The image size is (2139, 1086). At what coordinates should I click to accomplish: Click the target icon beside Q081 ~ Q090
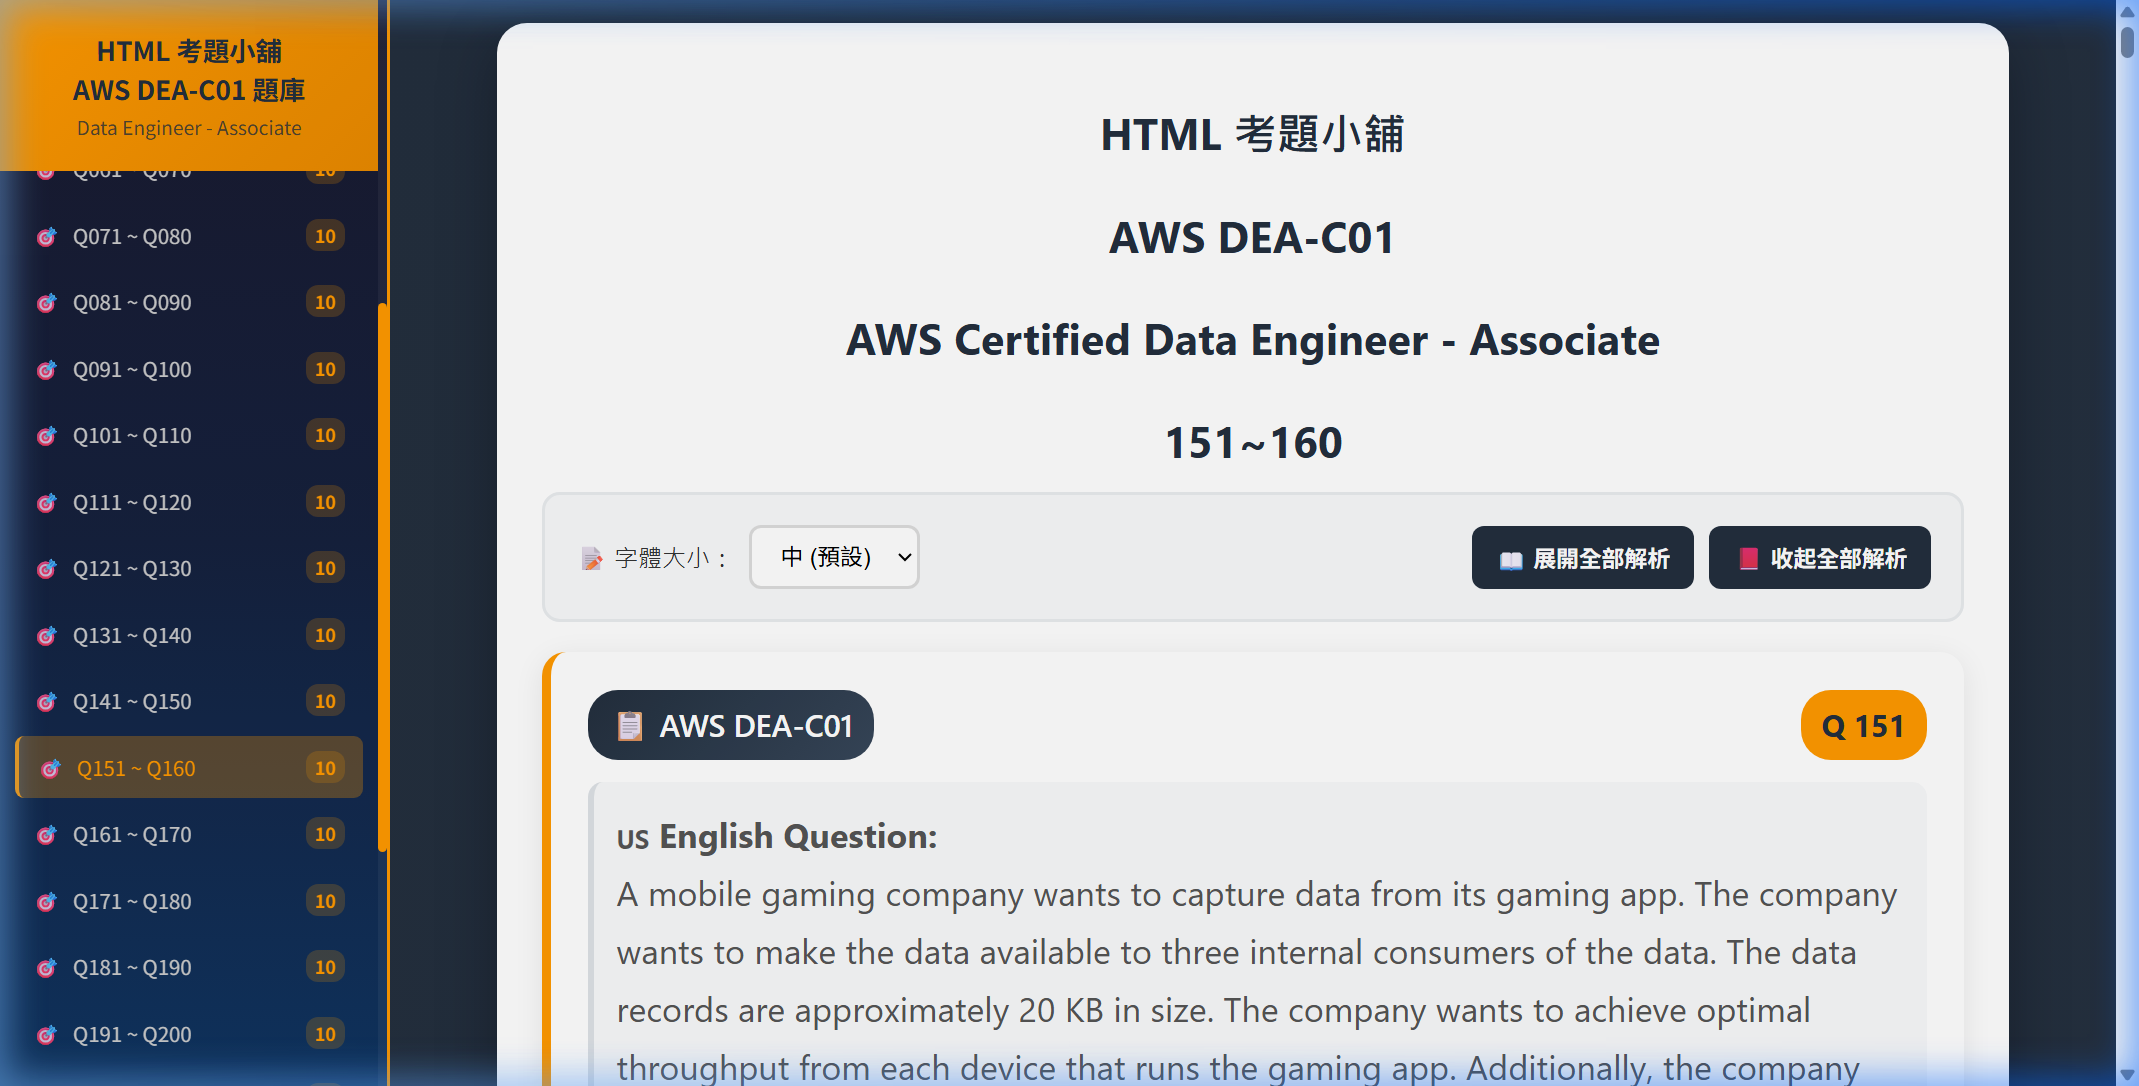click(47, 303)
